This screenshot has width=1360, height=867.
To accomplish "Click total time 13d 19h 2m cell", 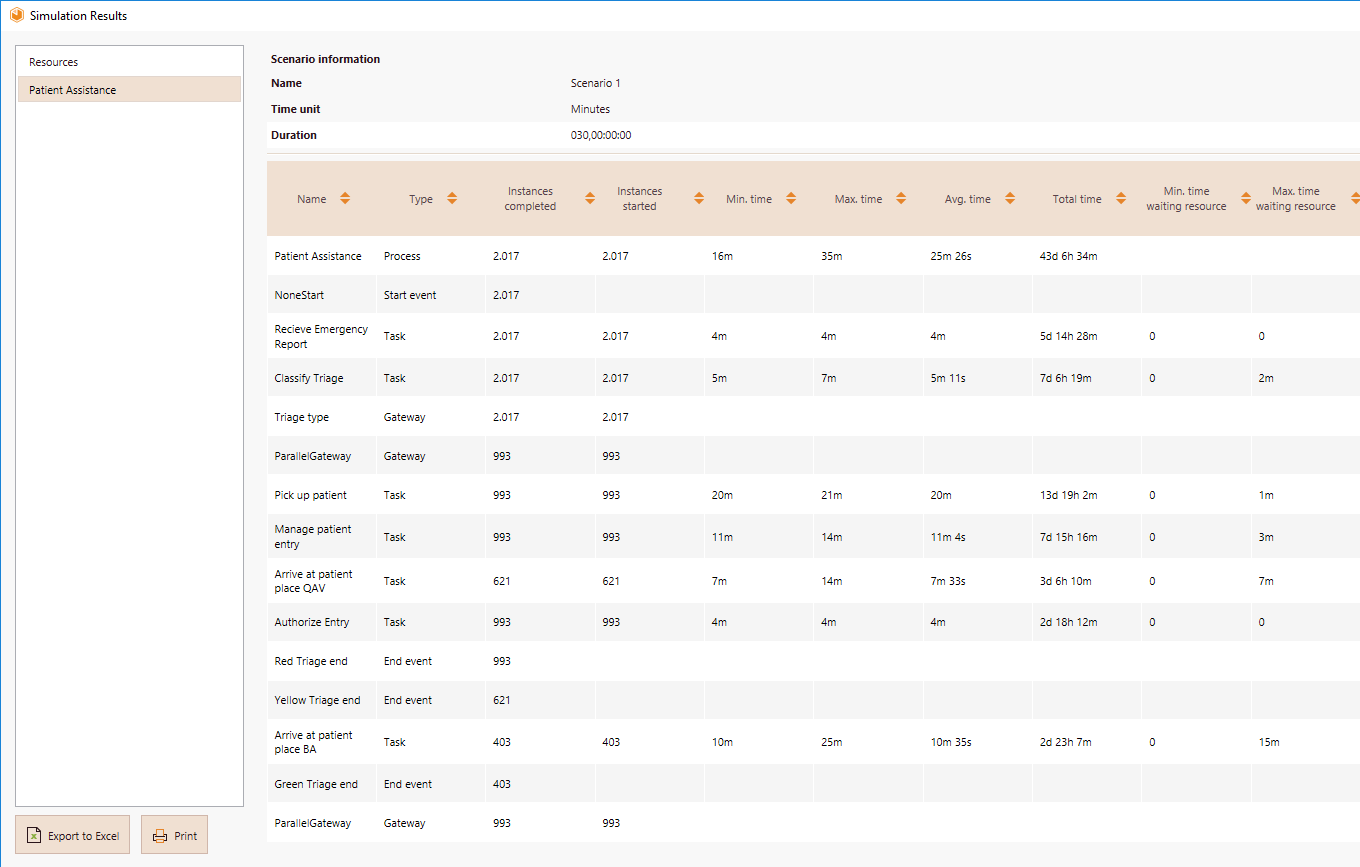I will 1068,495.
